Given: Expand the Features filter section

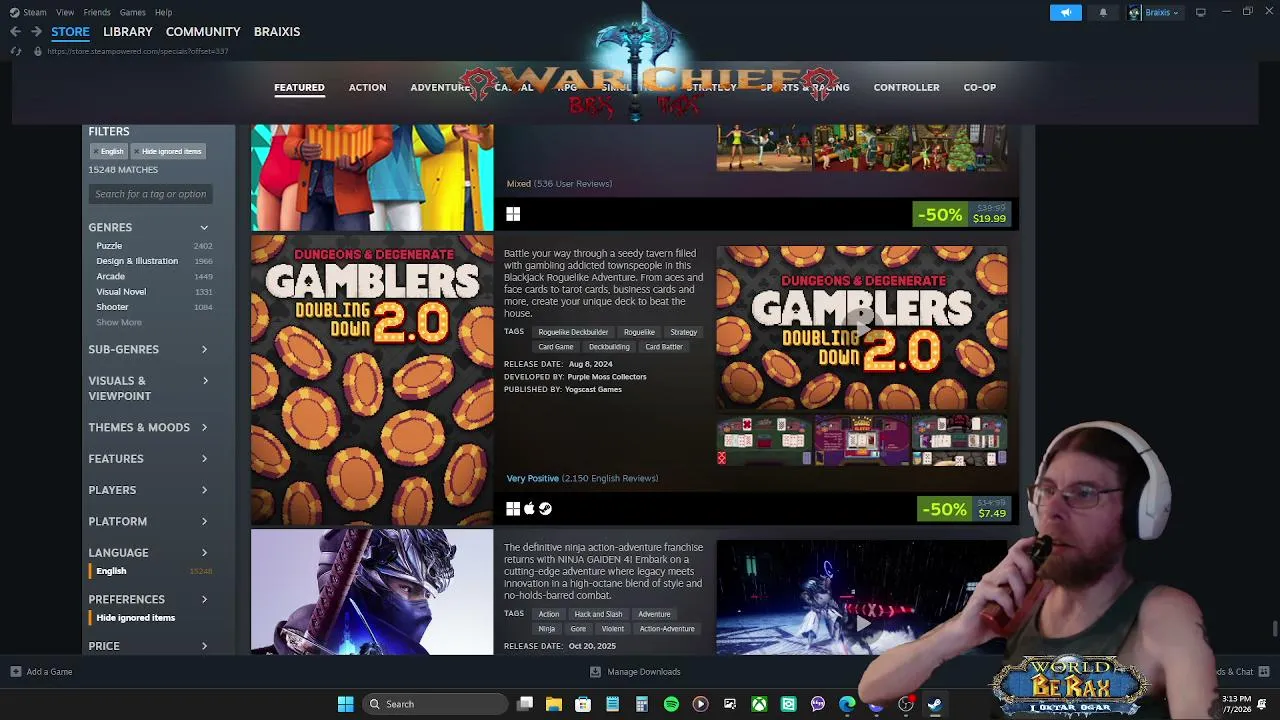Looking at the screenshot, I should 148,459.
